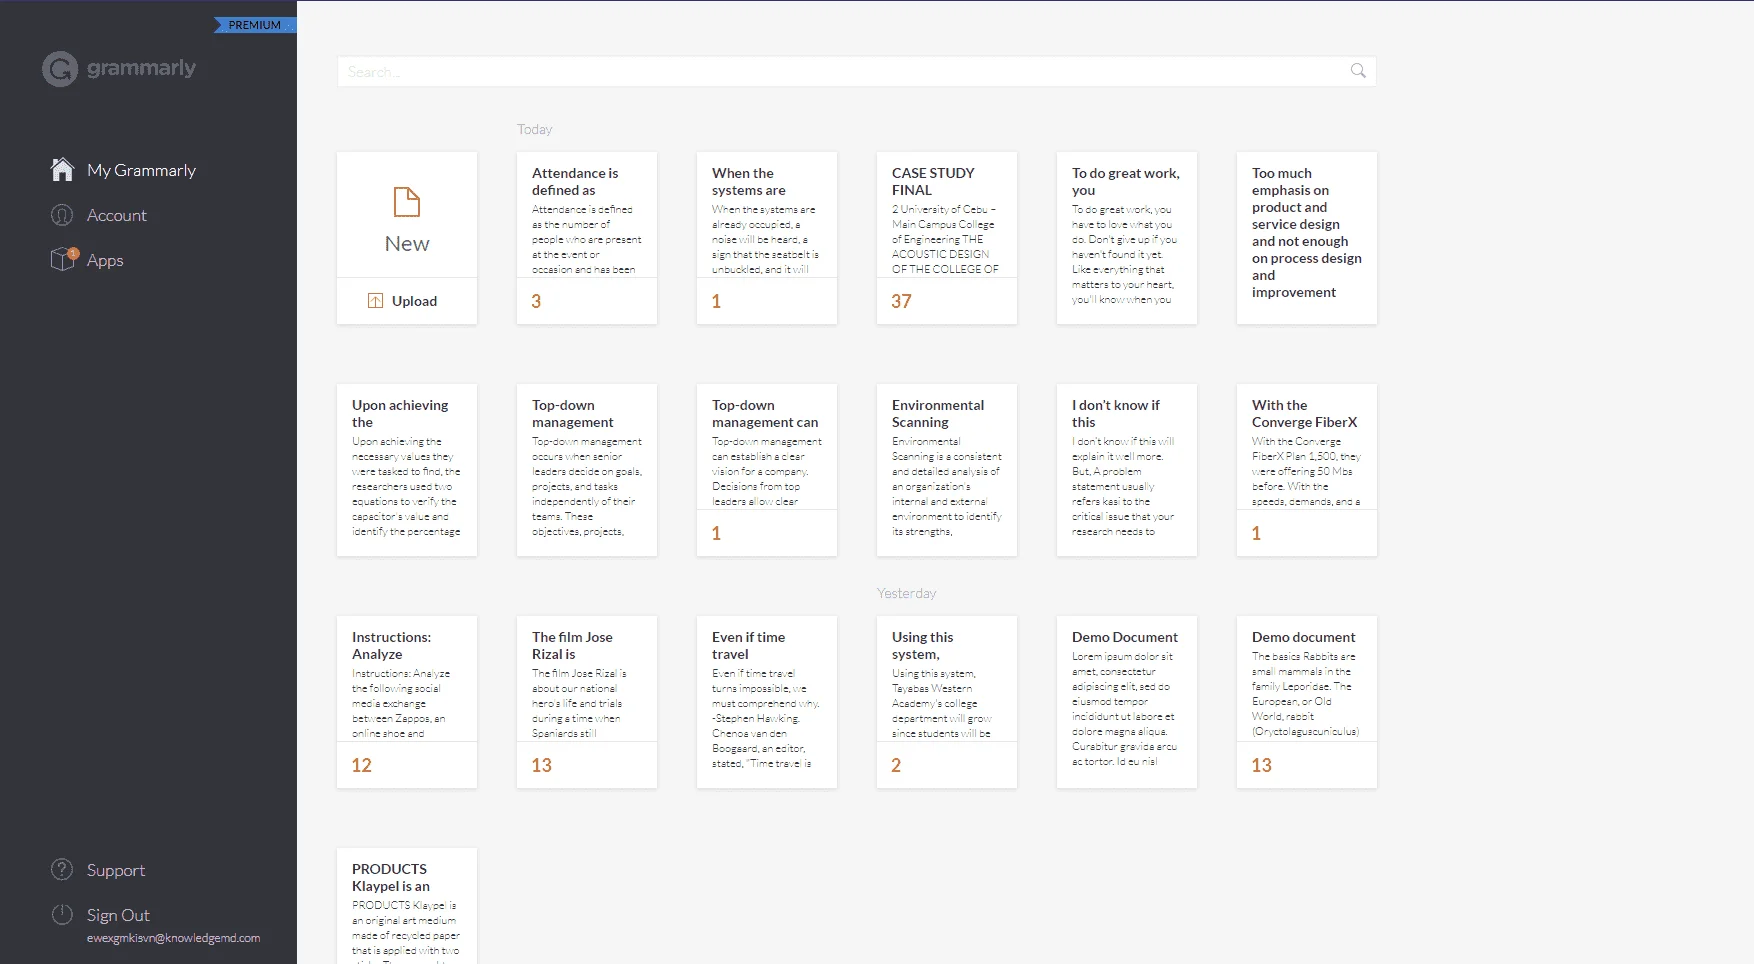The image size is (1754, 964).
Task: Open 'Top-down management' document
Action: [x=587, y=470]
